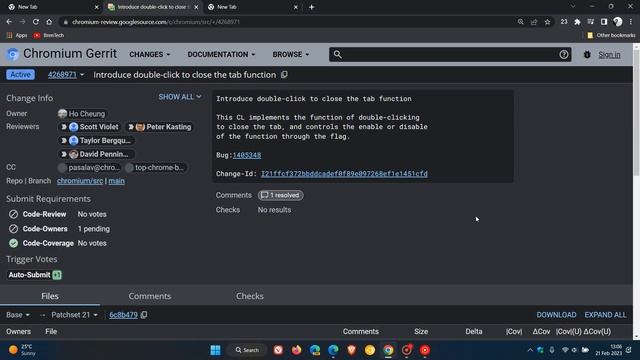This screenshot has height=360, width=640.
Task: Open Brave browser from the taskbar
Action: tap(351, 350)
